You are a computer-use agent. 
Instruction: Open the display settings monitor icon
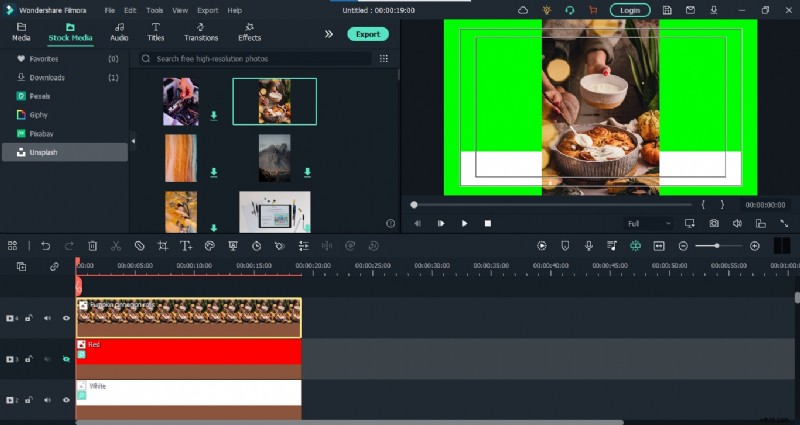click(x=690, y=223)
